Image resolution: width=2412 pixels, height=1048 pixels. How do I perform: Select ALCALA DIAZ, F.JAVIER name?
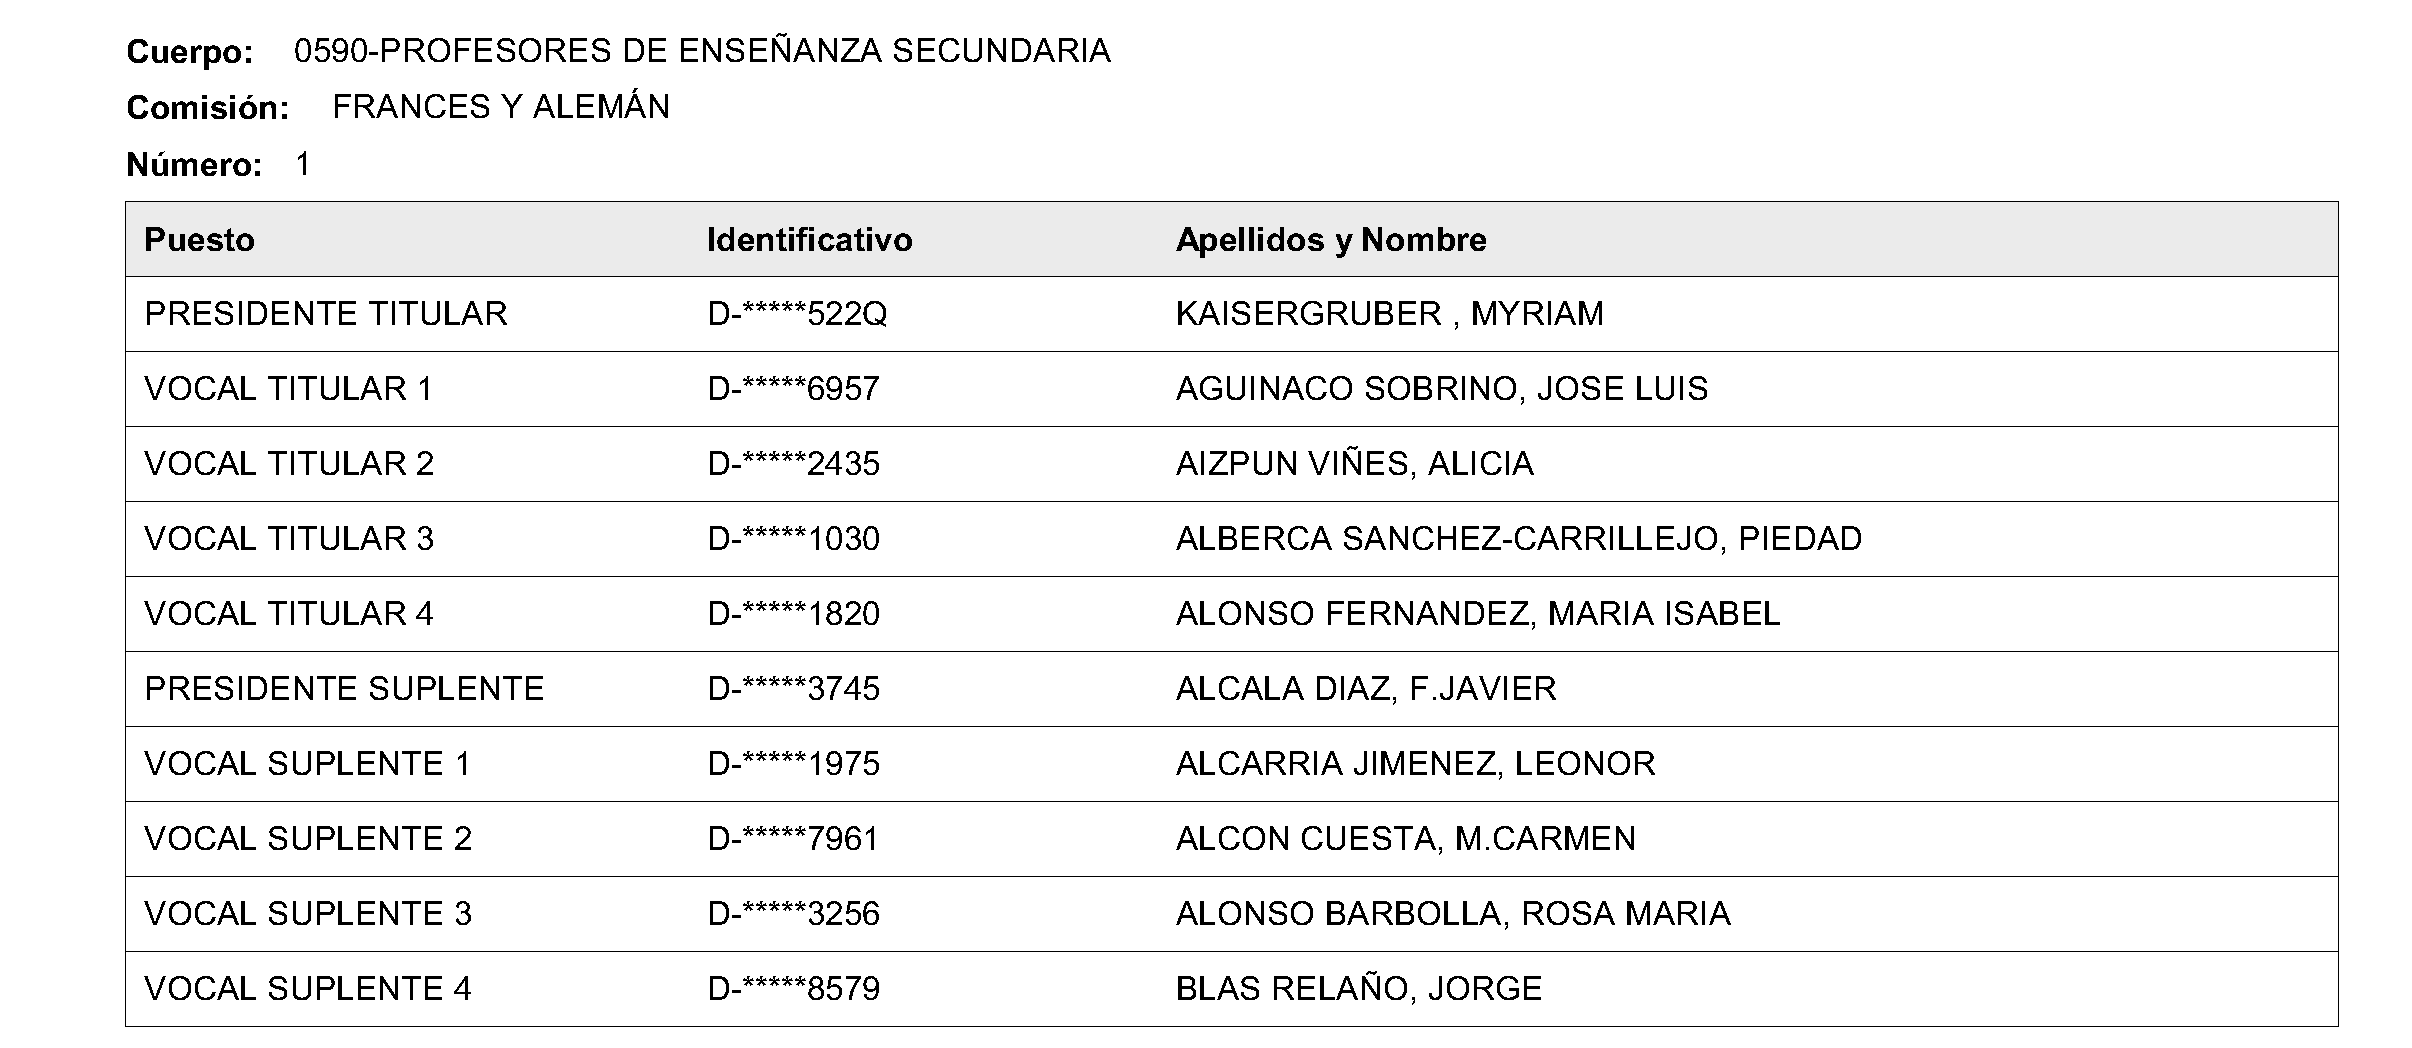(1366, 689)
